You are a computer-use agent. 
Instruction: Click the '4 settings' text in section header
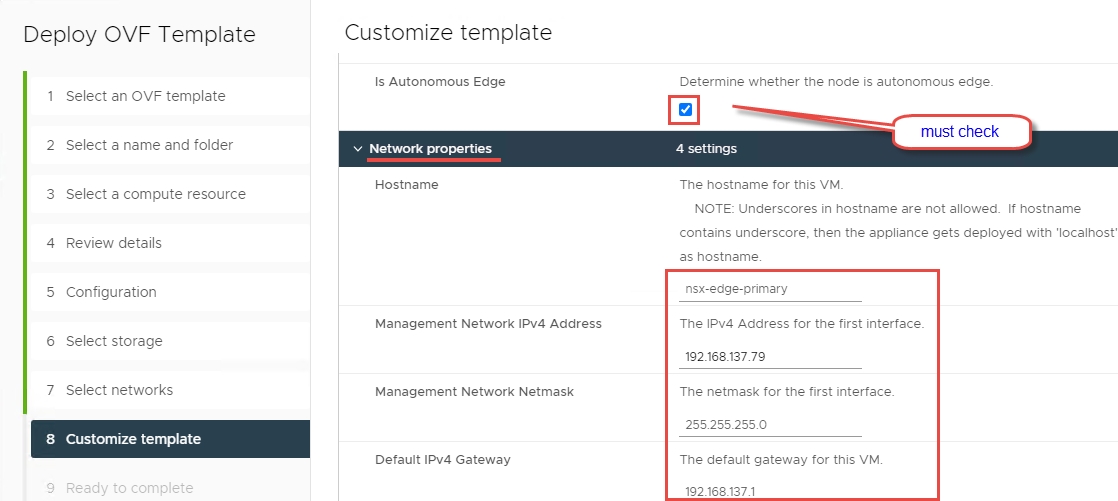coord(706,149)
